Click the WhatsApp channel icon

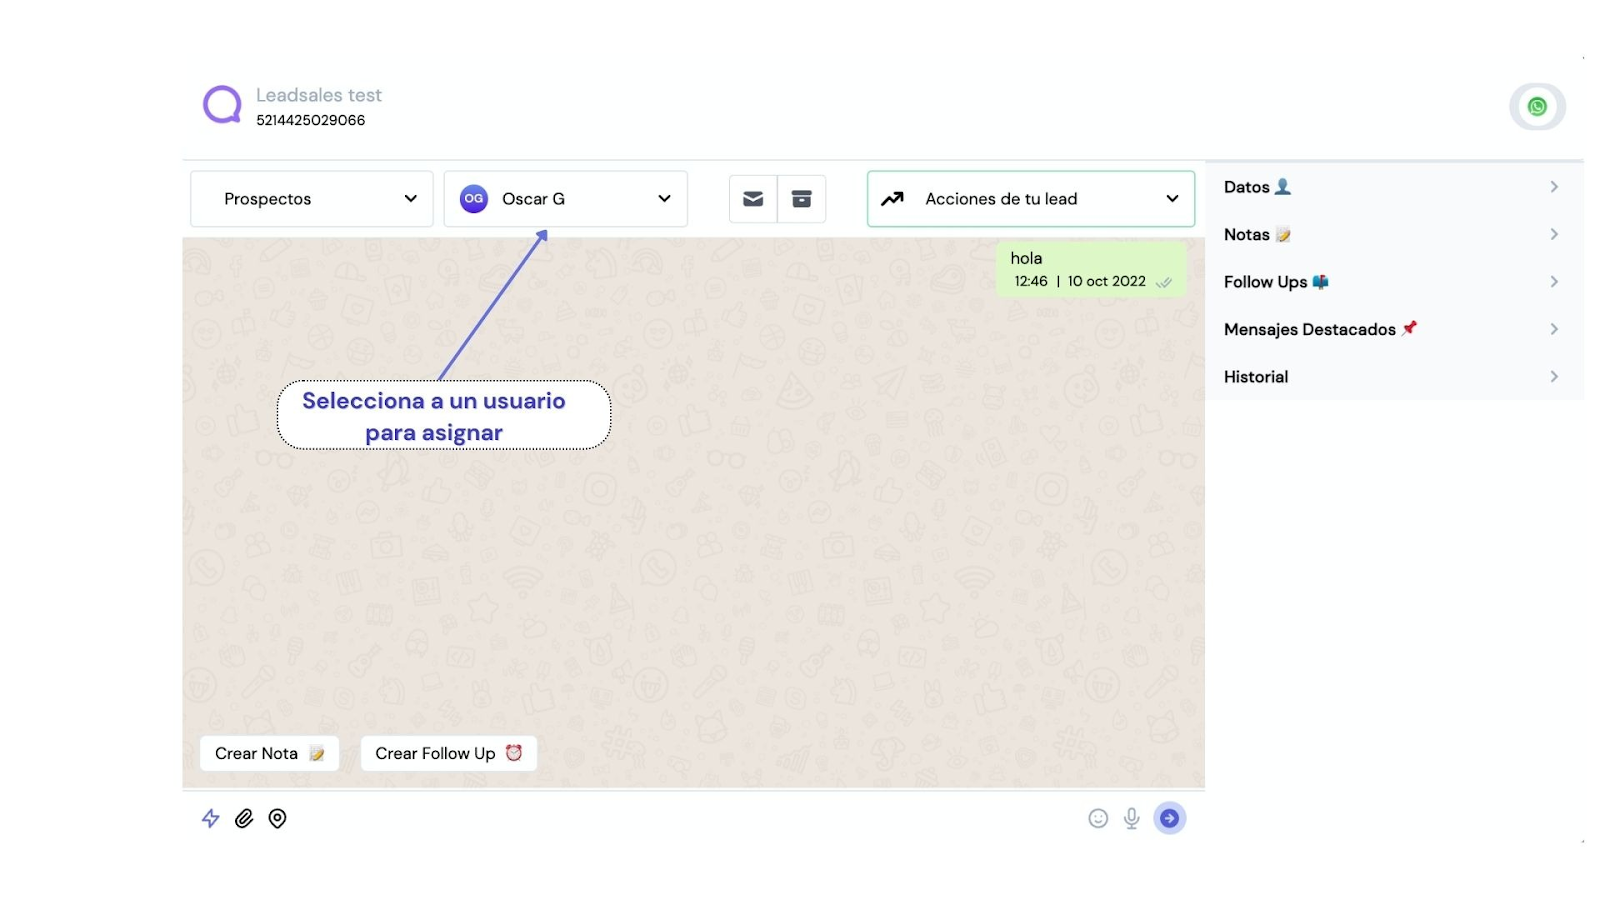[x=1537, y=107]
